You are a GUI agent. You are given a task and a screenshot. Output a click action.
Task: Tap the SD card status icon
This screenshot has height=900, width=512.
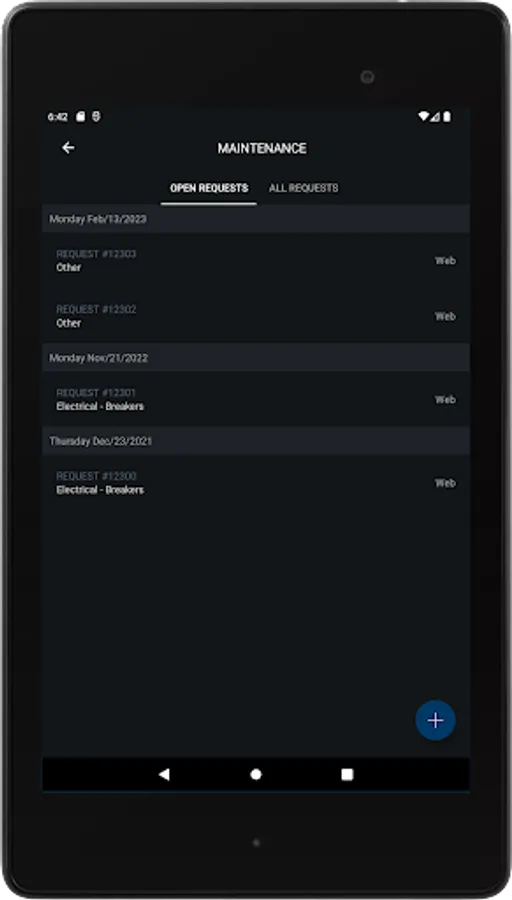[80, 117]
